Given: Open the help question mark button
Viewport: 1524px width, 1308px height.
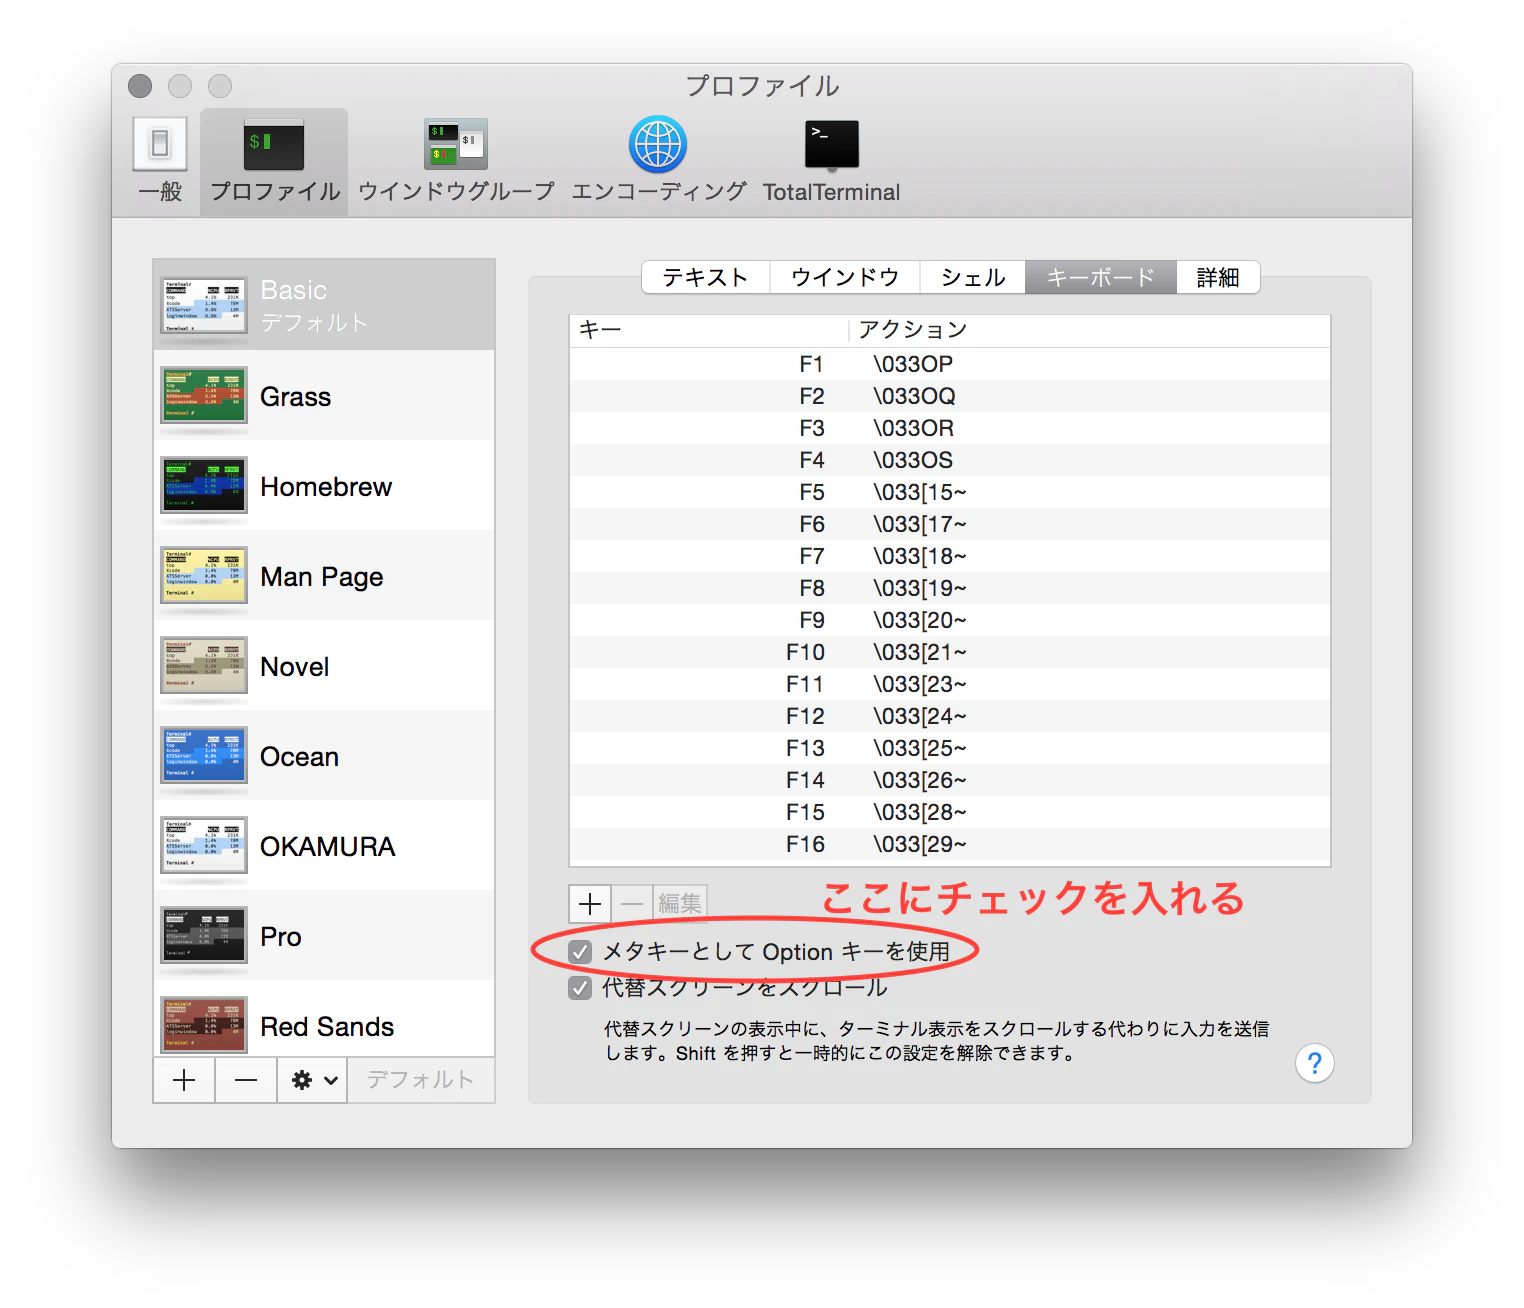Looking at the screenshot, I should tap(1315, 1063).
